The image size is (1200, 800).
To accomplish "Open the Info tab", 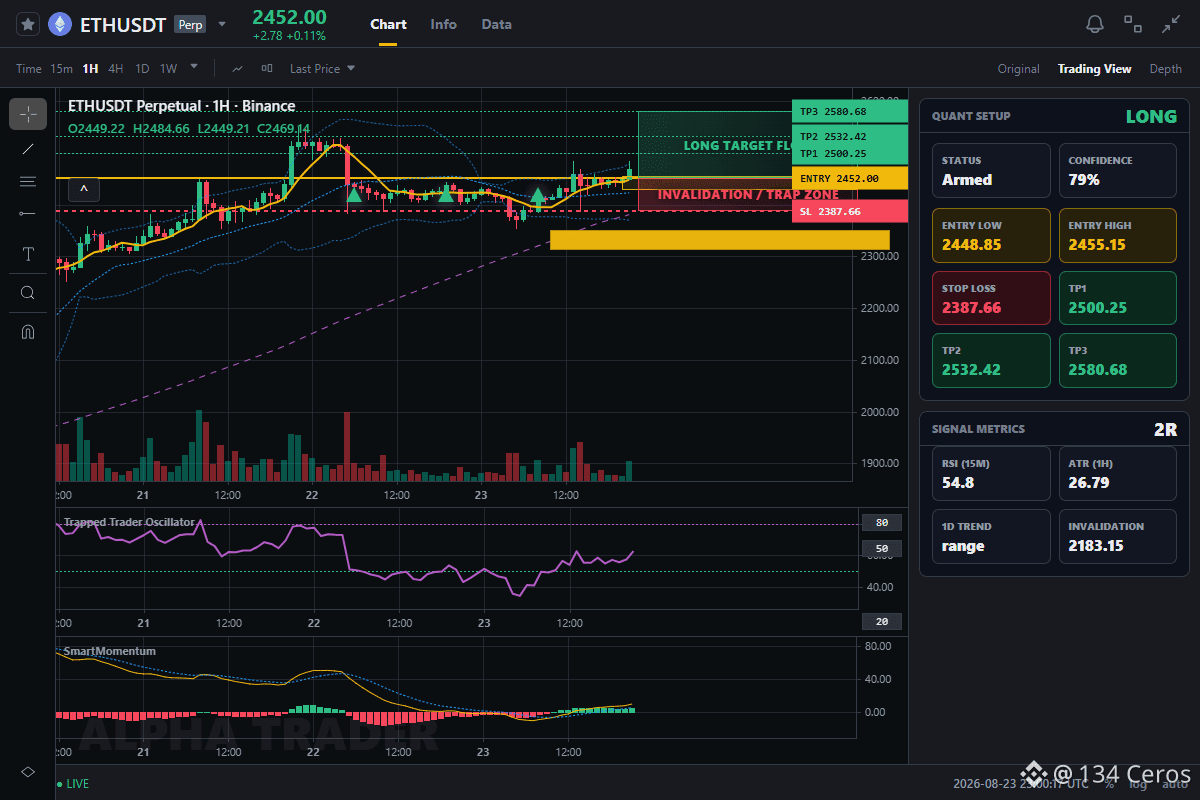I will click(x=444, y=24).
